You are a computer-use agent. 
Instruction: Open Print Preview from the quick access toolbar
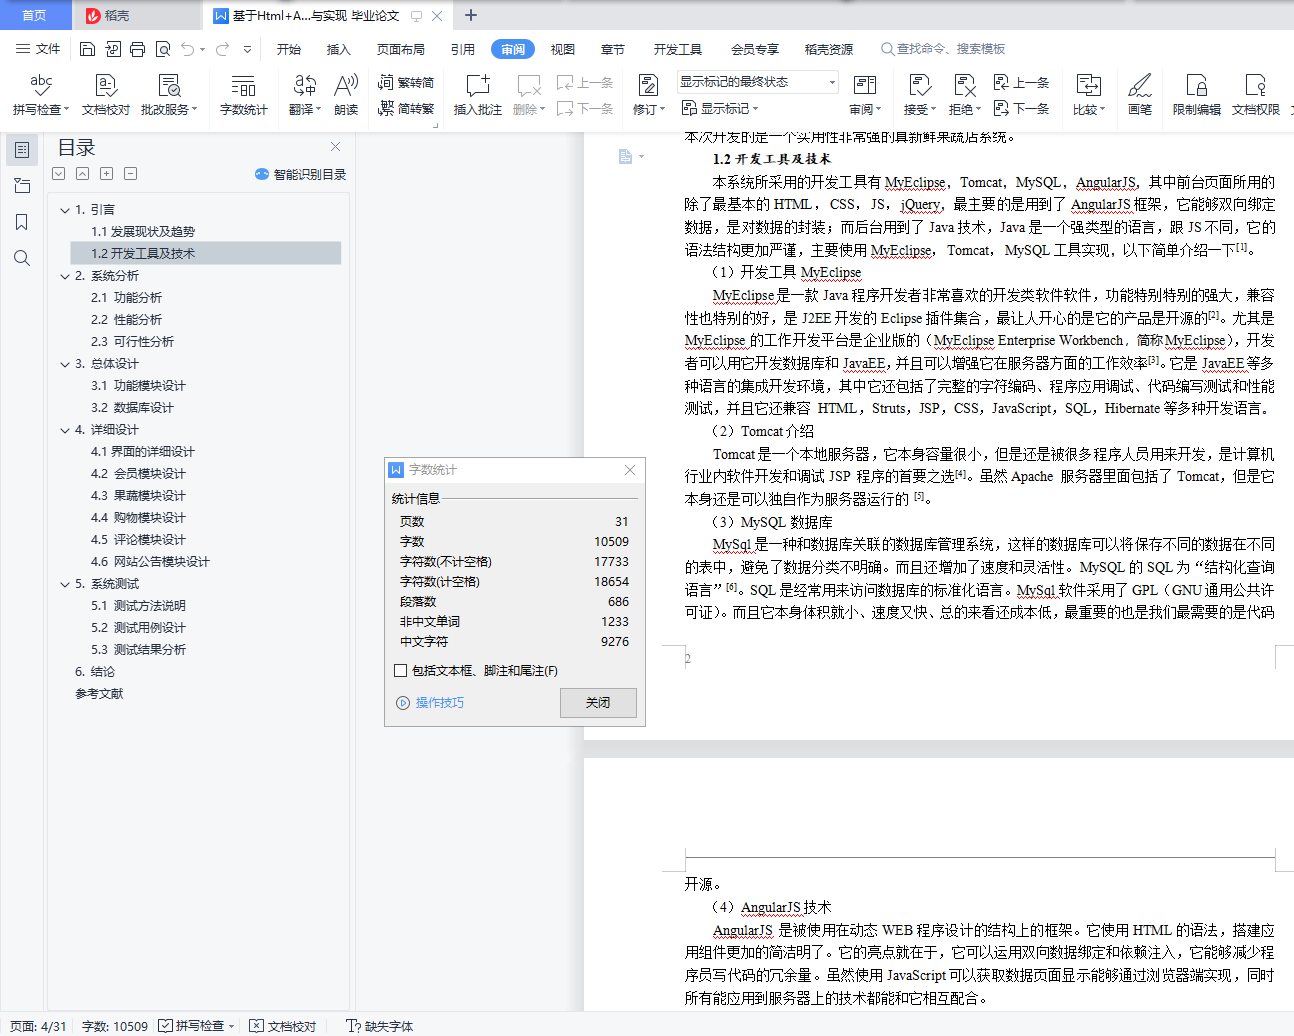163,49
